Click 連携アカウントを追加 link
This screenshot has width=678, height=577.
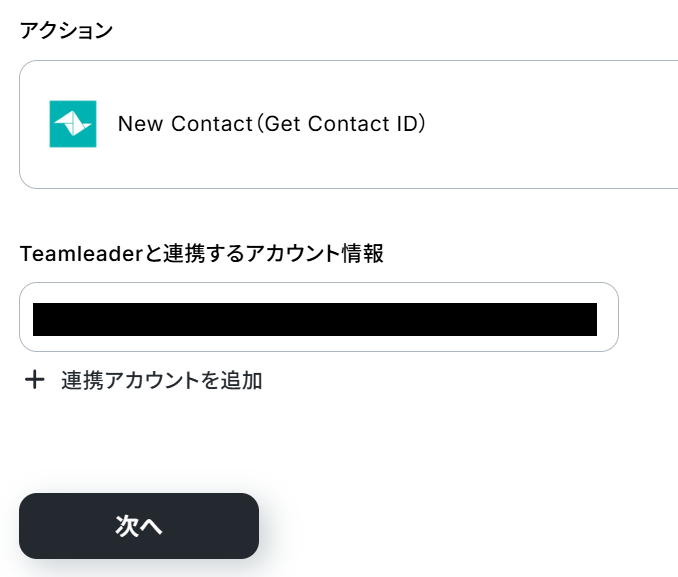point(161,380)
